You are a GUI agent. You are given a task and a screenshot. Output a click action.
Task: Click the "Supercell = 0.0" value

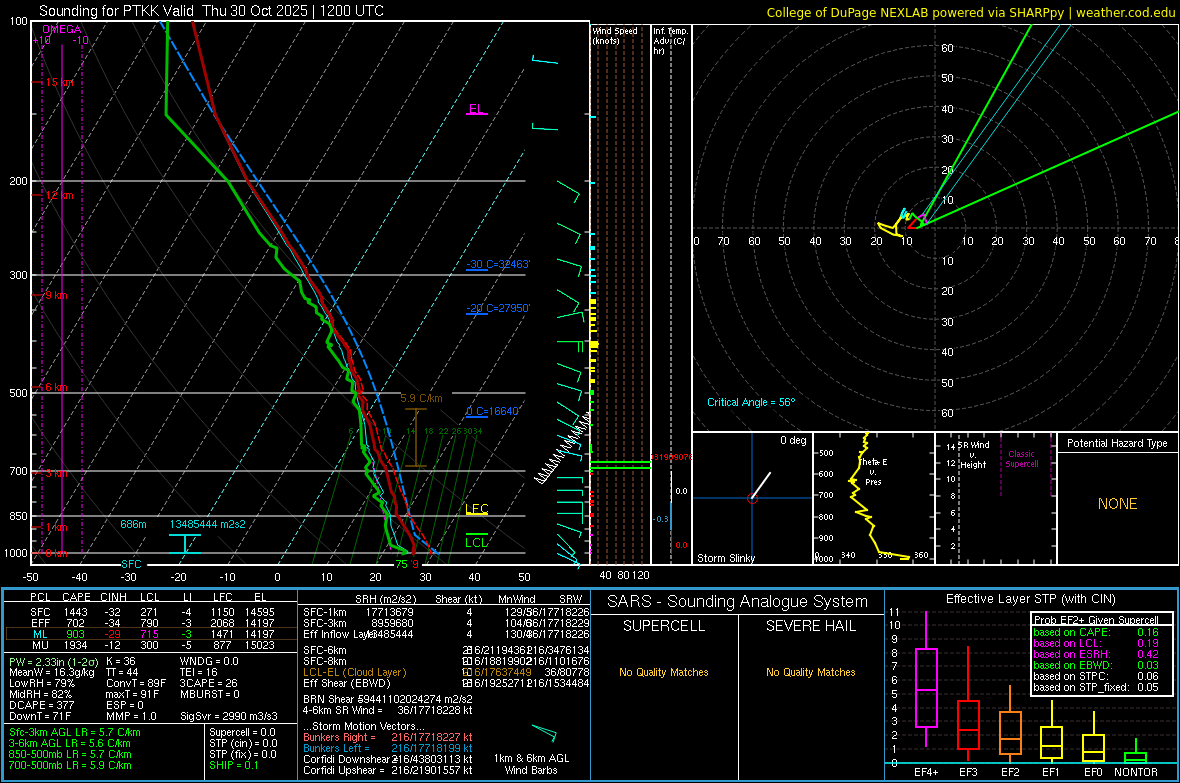pyautogui.click(x=242, y=732)
